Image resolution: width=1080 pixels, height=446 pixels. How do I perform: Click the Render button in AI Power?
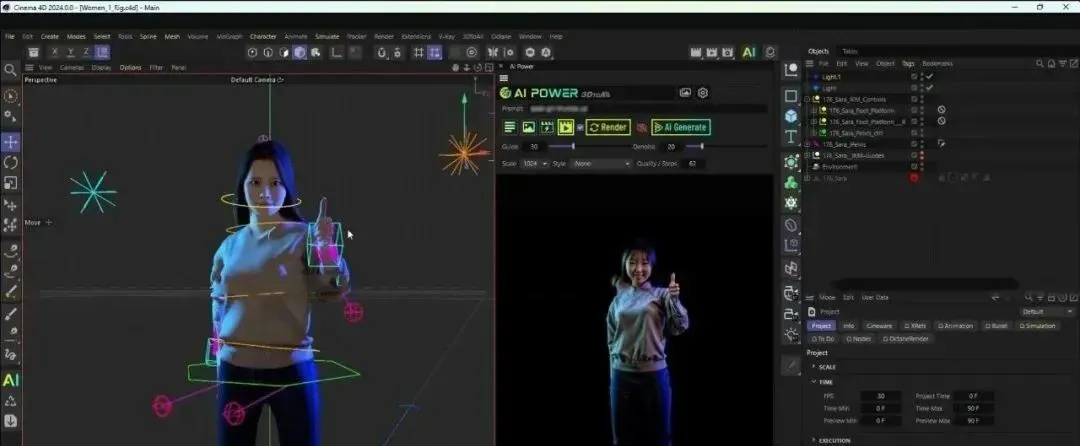pos(608,127)
